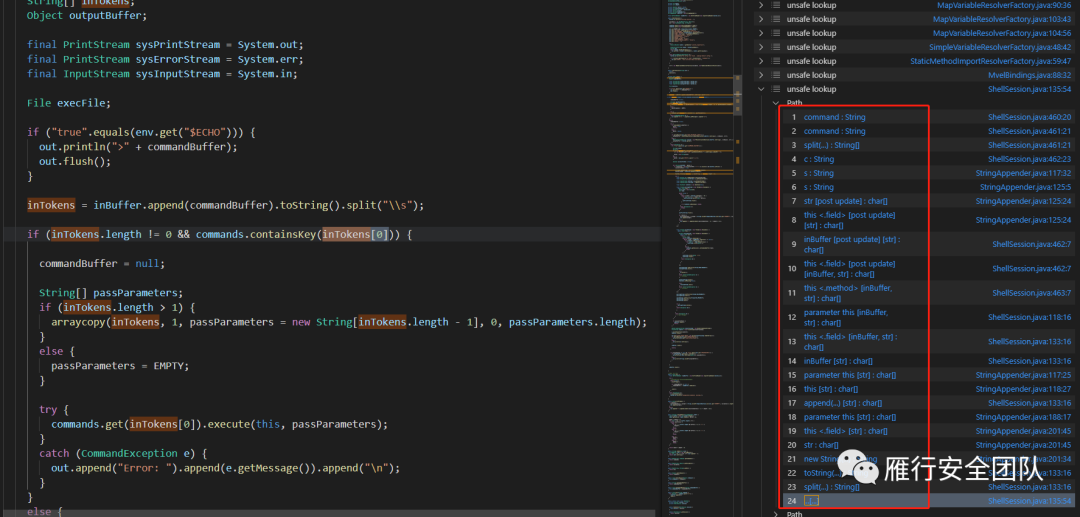Open location ShellSession.java:118:16
Image resolution: width=1080 pixels, height=517 pixels.
1030,317
